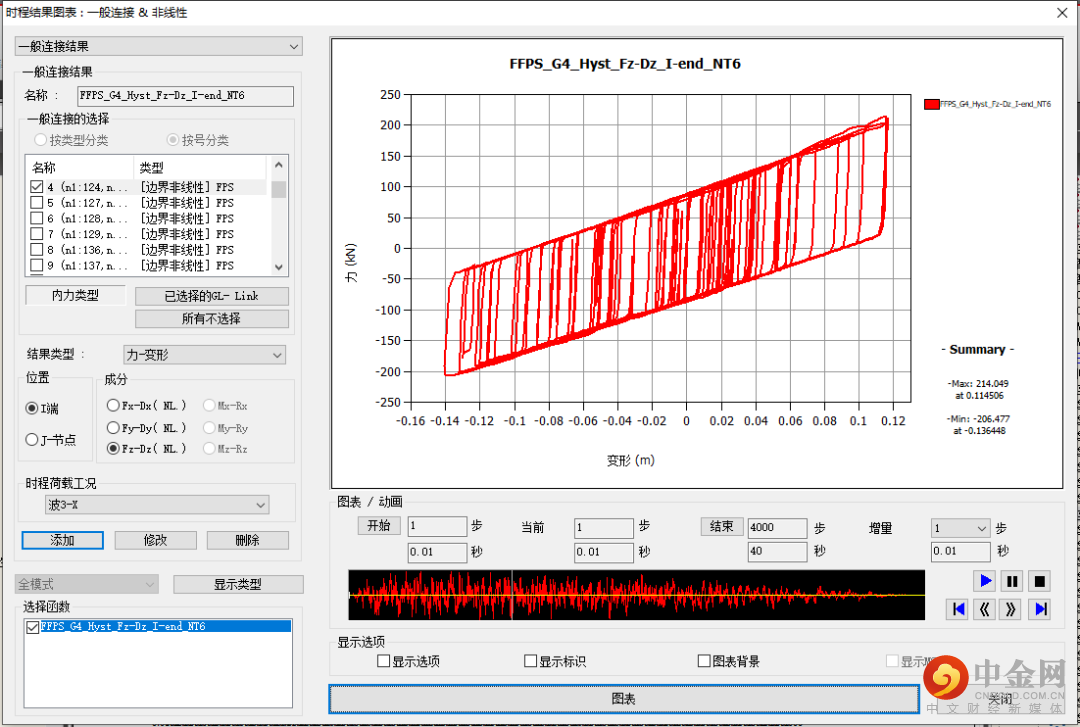
Task: Jump to last step of animation
Action: click(1040, 609)
